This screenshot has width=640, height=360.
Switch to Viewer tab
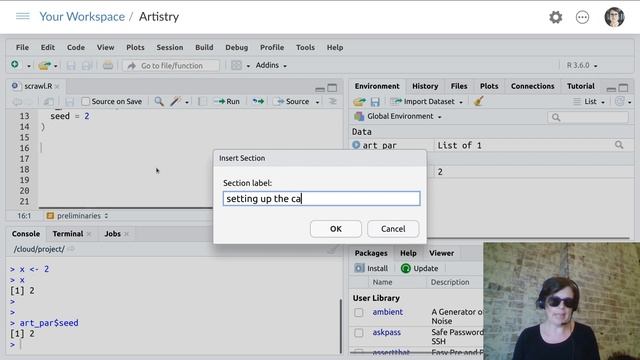click(x=441, y=253)
